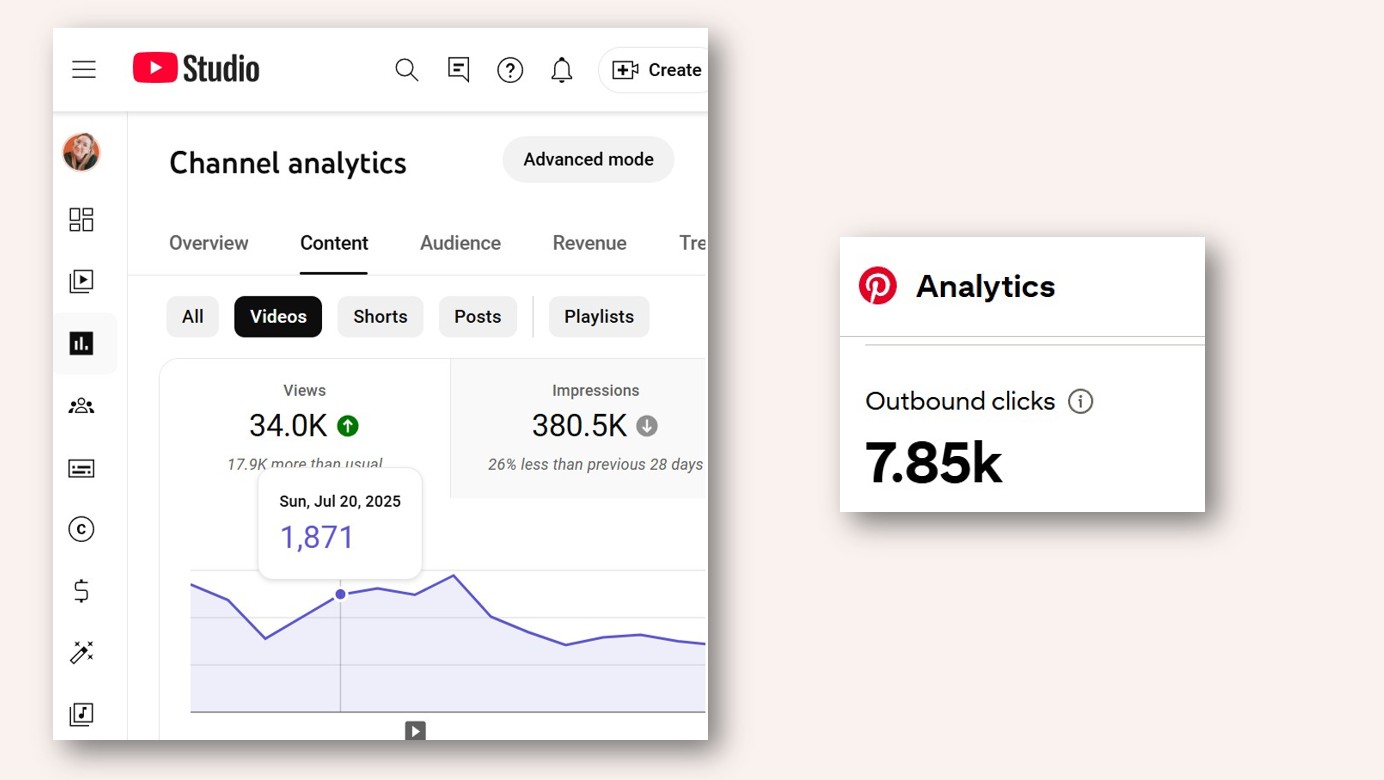Click the highlighted data point on chart

340,594
